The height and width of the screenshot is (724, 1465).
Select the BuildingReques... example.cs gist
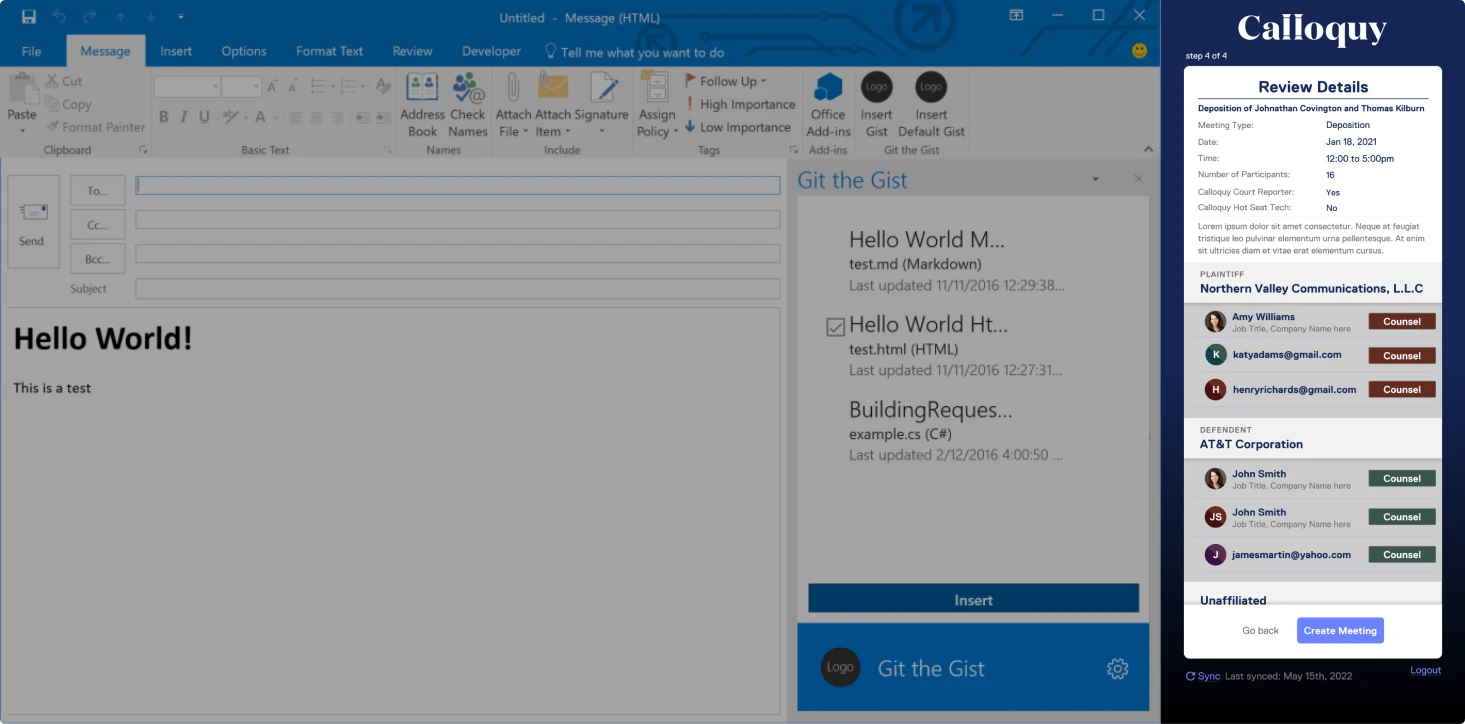coord(955,431)
